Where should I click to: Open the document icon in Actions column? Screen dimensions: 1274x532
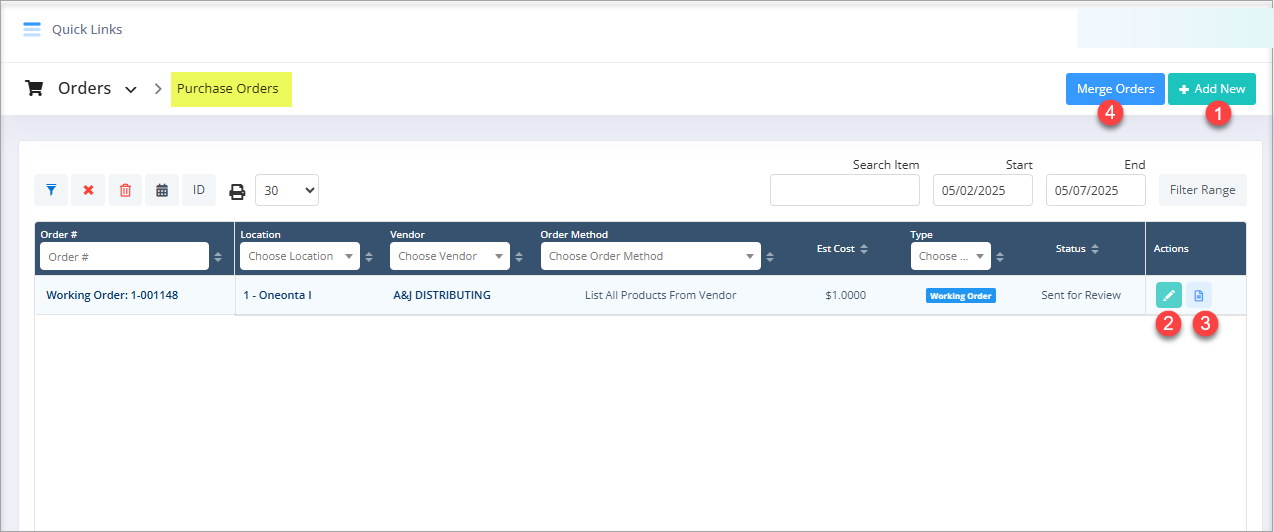pyautogui.click(x=1199, y=295)
